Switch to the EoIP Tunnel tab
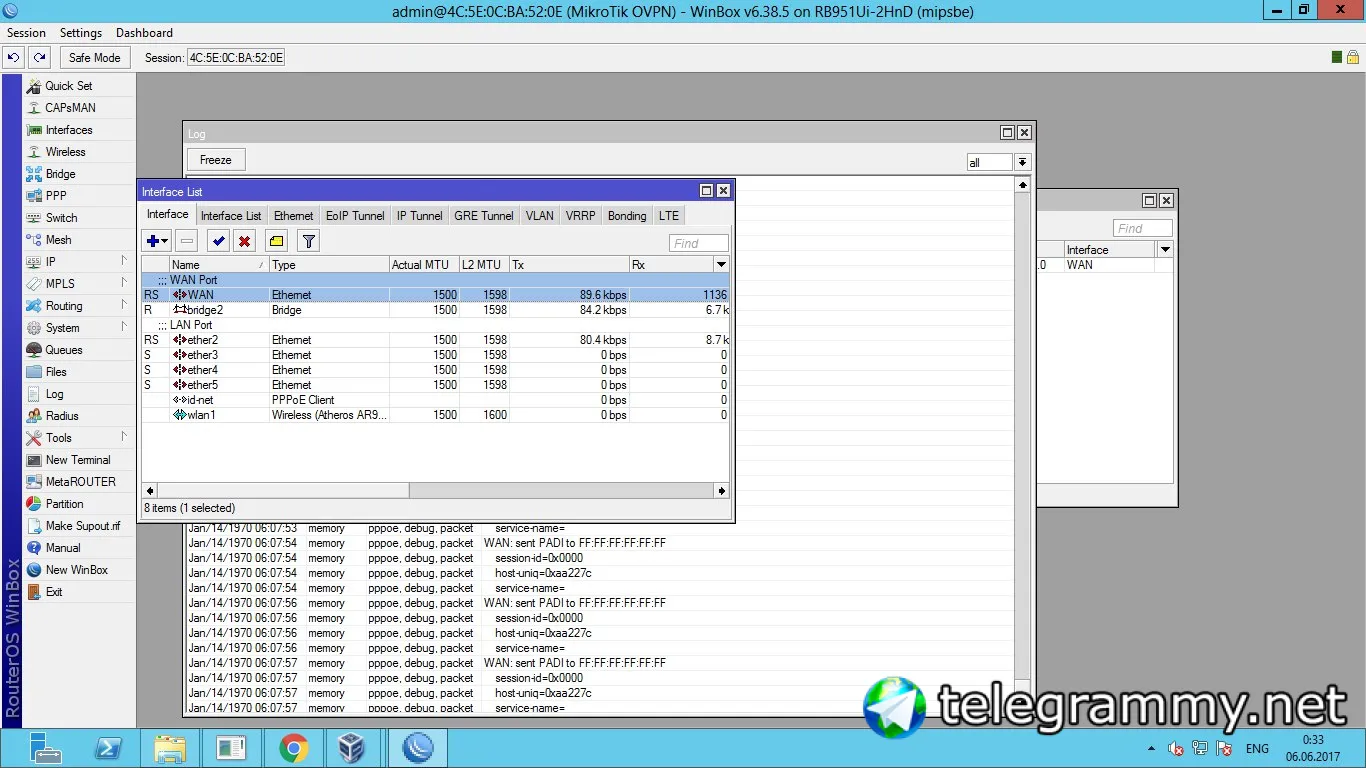Screen dimensions: 1366x768 (x=355, y=216)
